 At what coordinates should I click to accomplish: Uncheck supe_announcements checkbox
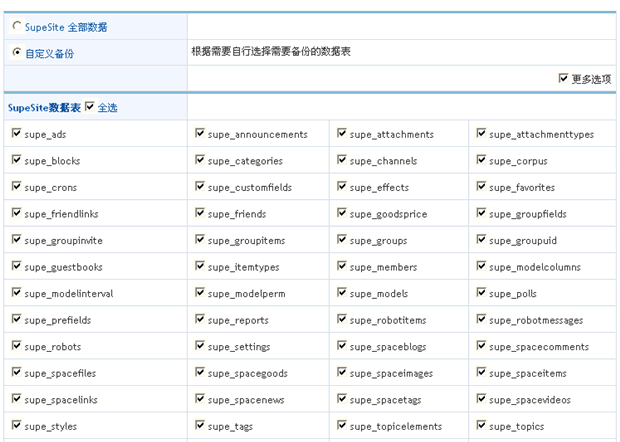pyautogui.click(x=200, y=133)
